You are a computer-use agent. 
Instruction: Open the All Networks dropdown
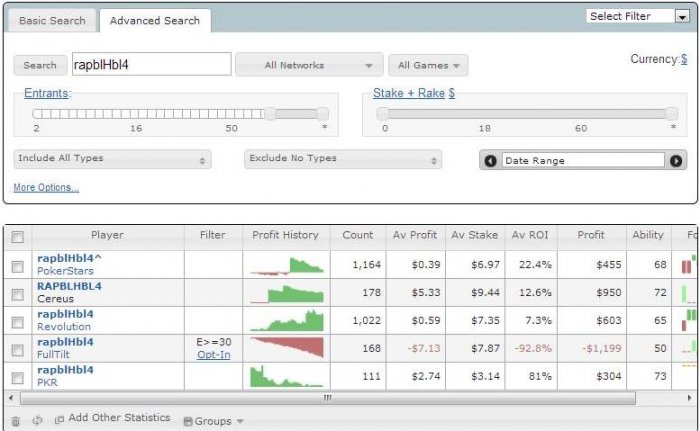[x=309, y=65]
